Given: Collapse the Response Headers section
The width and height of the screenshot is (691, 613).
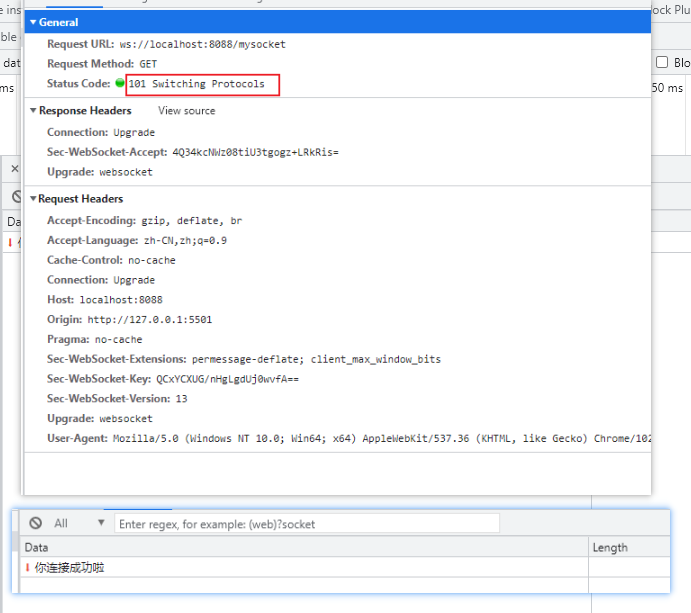Looking at the screenshot, I should [33, 110].
